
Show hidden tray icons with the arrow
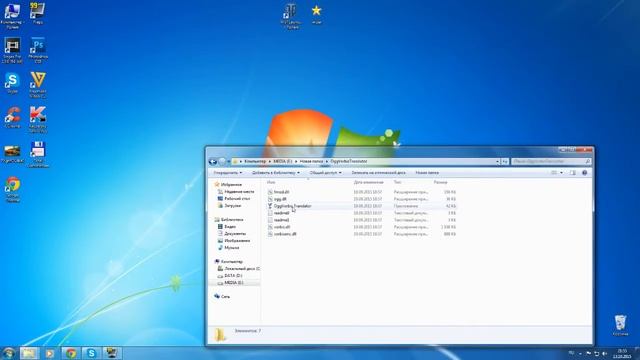point(580,353)
